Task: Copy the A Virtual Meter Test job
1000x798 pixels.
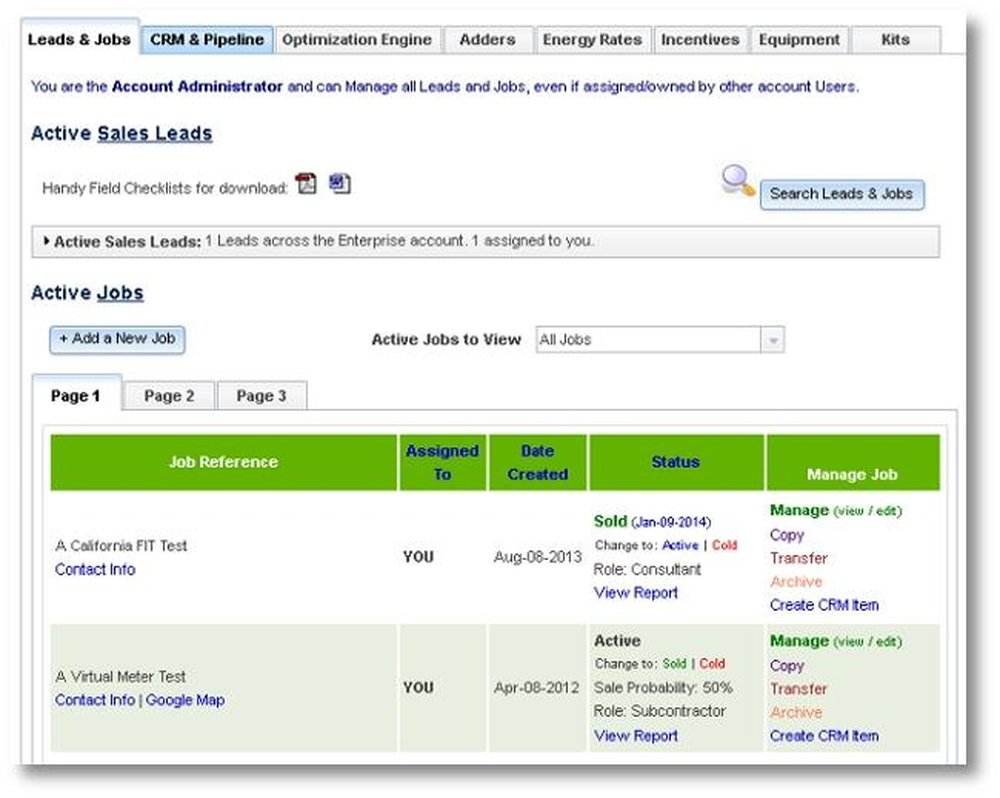Action: (787, 665)
